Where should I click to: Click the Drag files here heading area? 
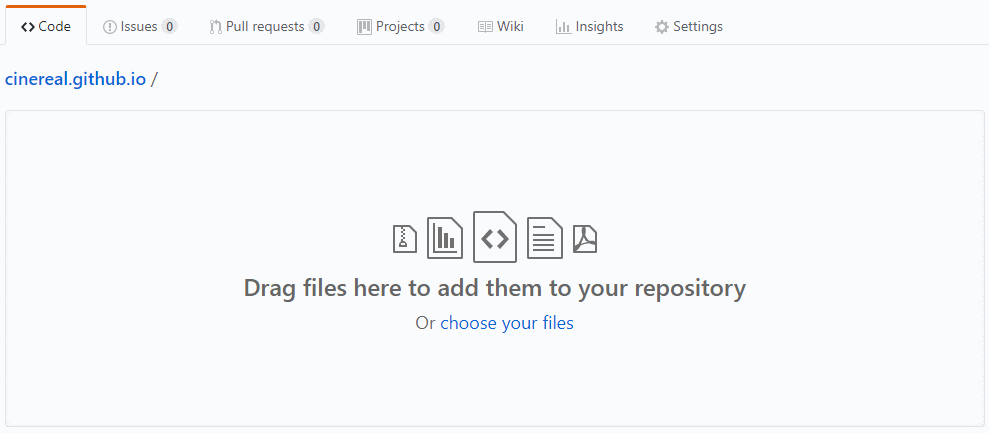(495, 288)
